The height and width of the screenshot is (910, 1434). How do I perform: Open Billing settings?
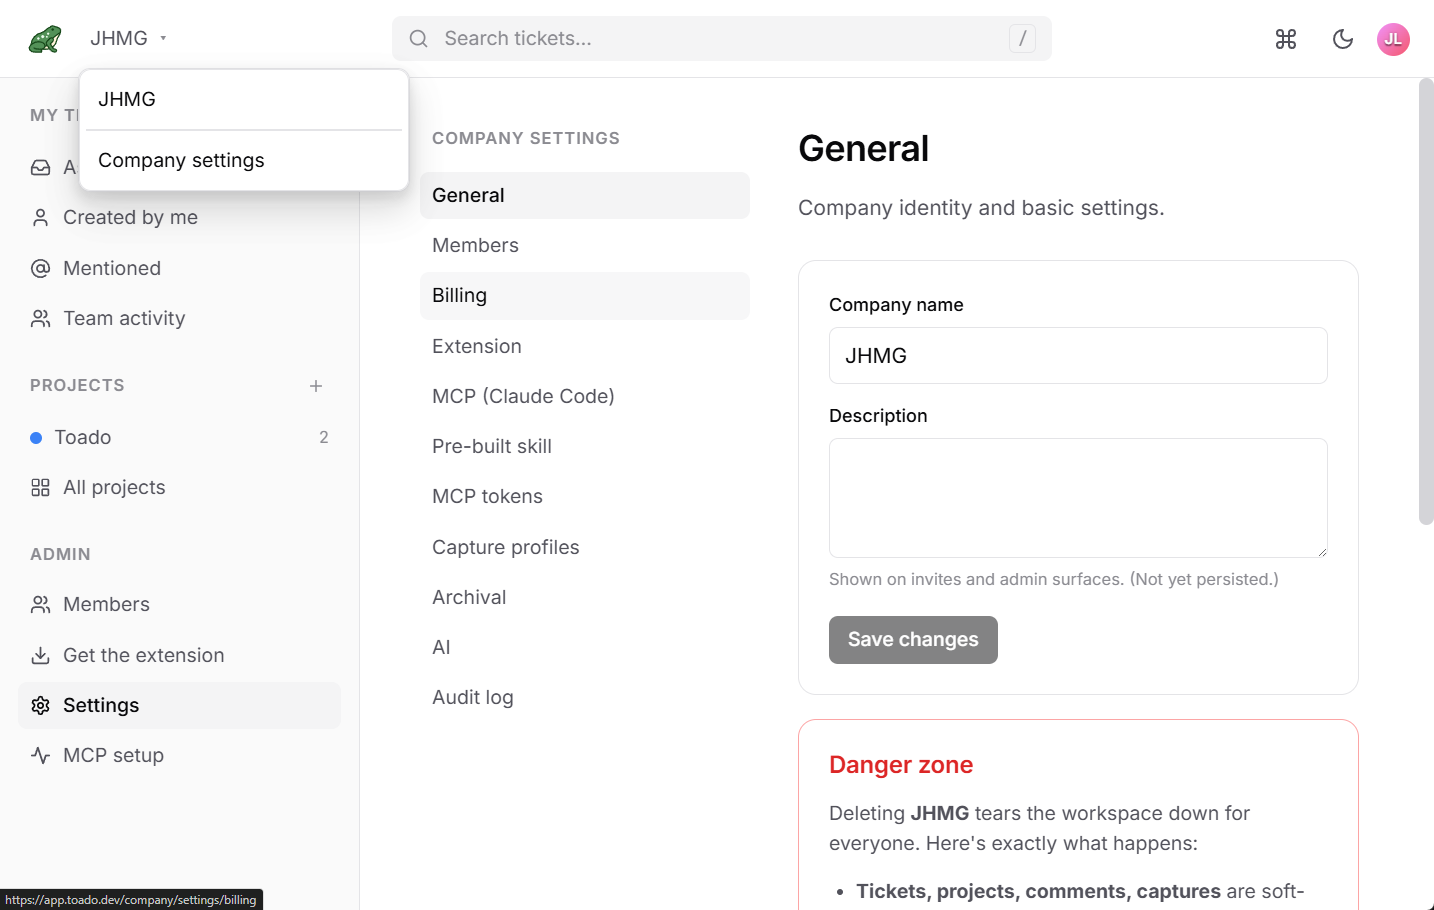[x=585, y=296]
